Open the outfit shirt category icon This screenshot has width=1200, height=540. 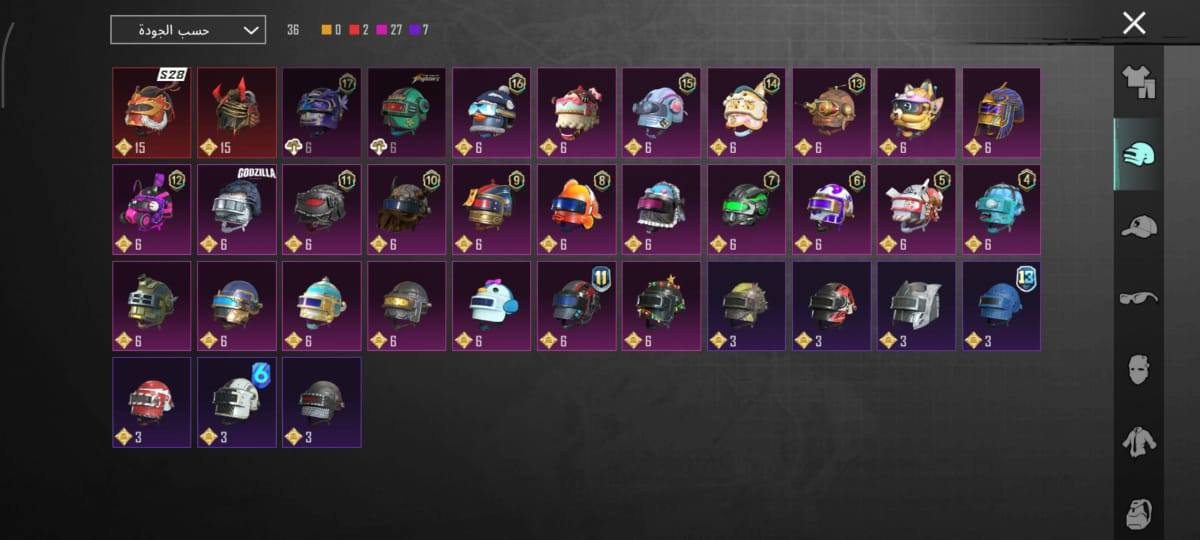click(x=1138, y=83)
